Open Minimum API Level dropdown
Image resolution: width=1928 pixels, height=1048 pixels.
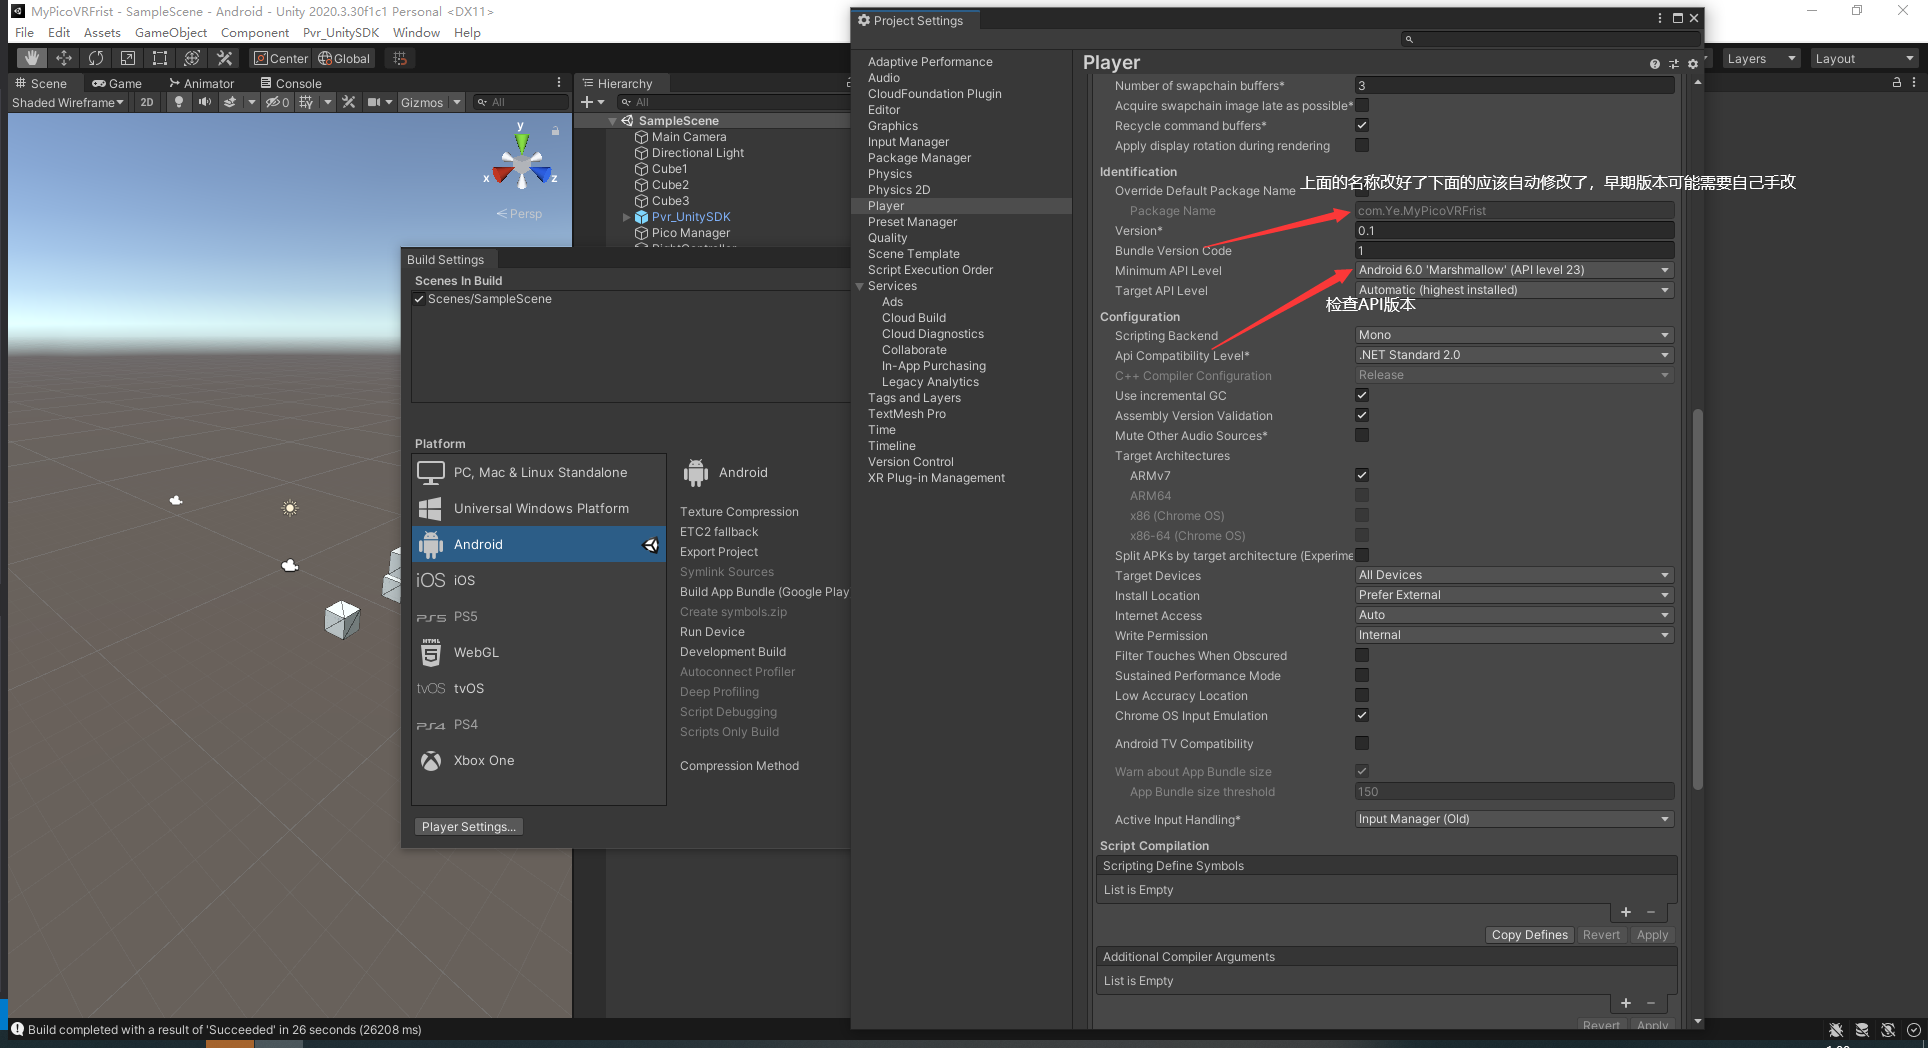[1514, 270]
